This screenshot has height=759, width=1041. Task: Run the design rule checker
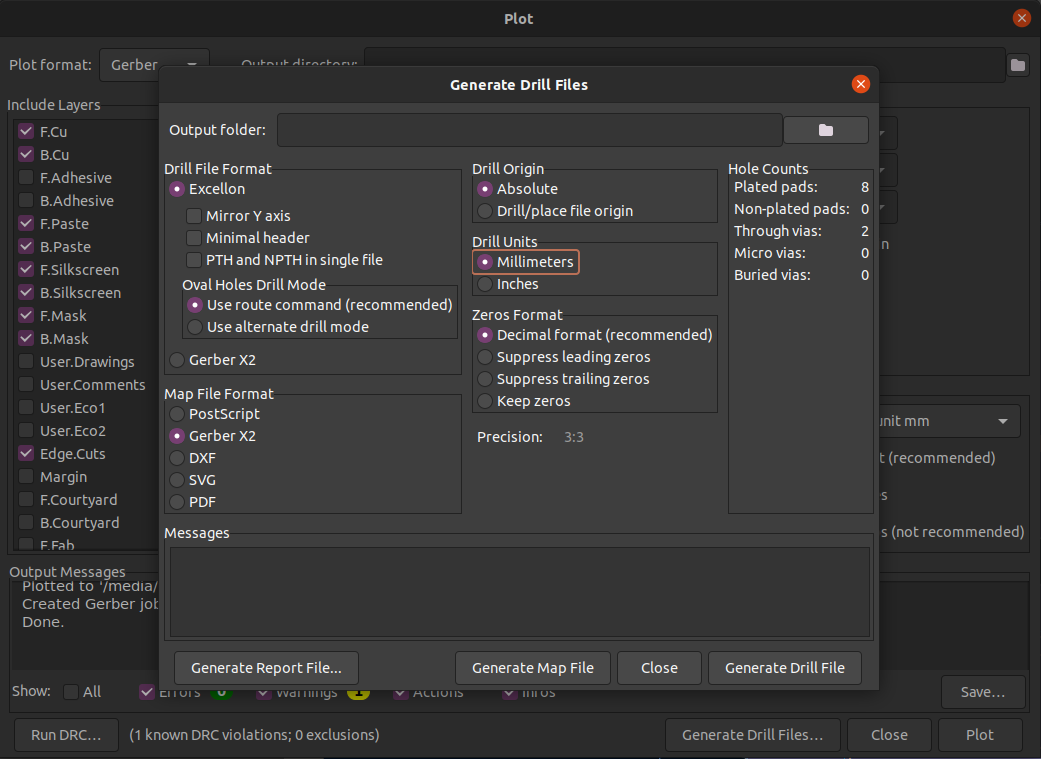point(66,734)
